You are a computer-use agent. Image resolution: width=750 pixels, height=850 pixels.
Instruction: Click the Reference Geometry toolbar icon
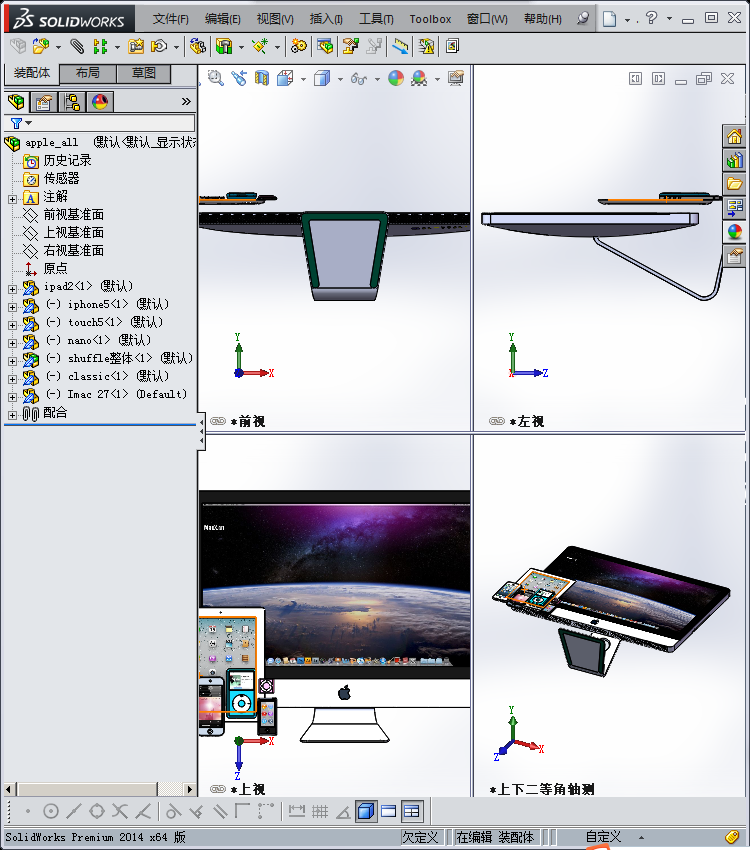click(260, 47)
